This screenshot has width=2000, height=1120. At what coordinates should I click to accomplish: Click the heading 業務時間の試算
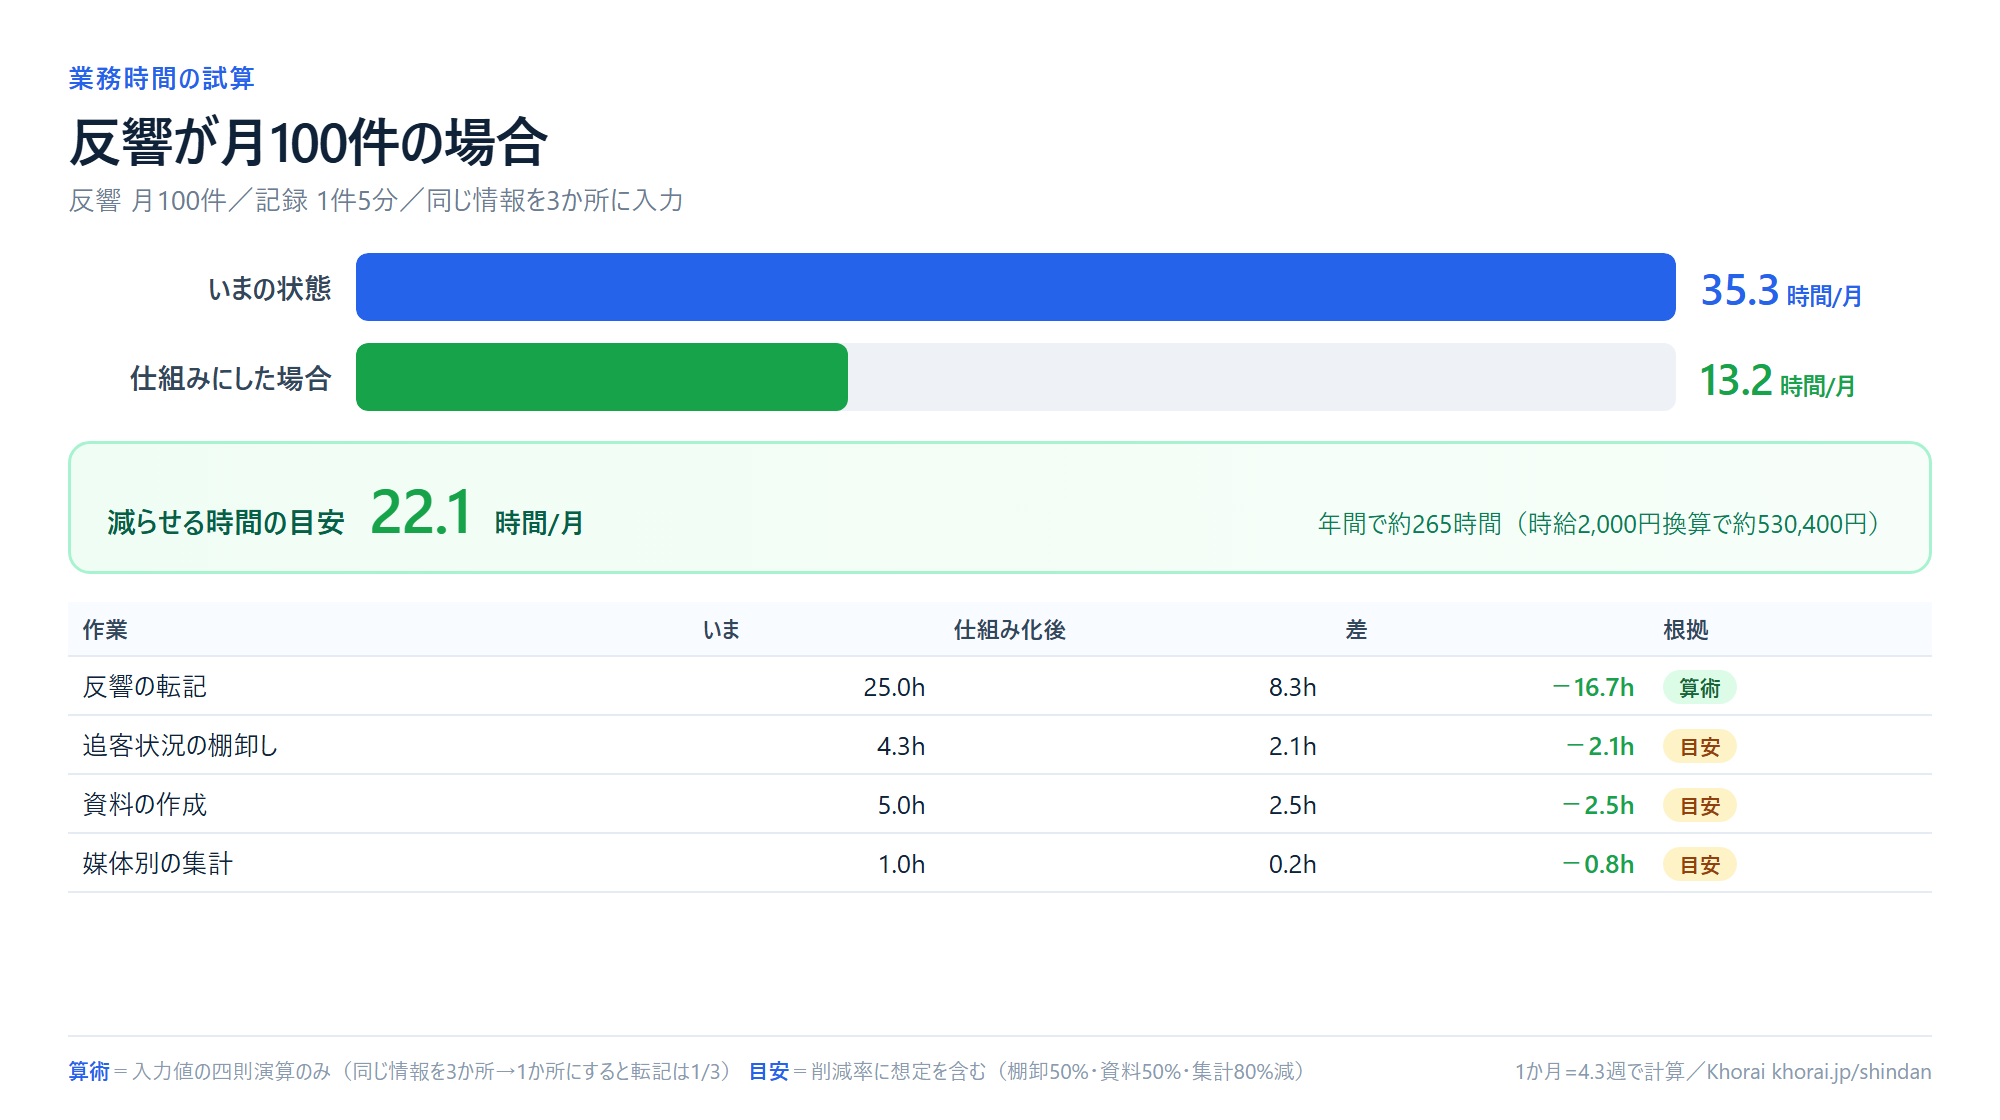pos(161,78)
